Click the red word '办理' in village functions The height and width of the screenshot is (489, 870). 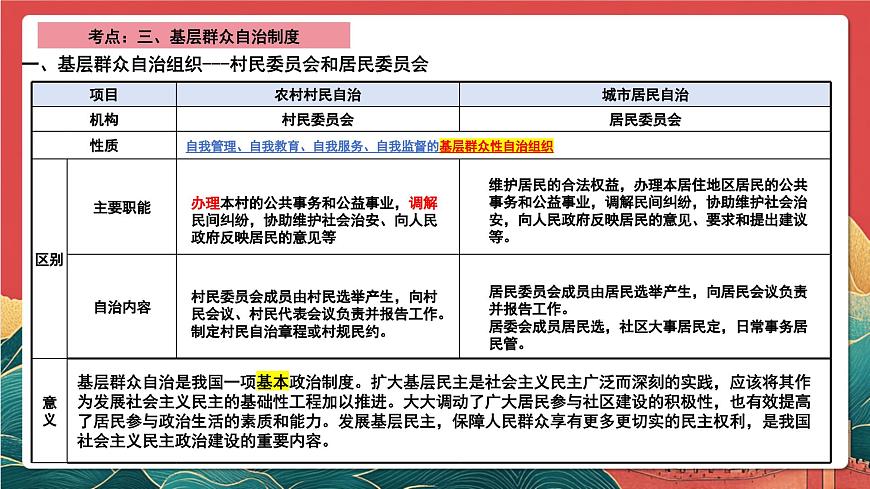coord(205,203)
